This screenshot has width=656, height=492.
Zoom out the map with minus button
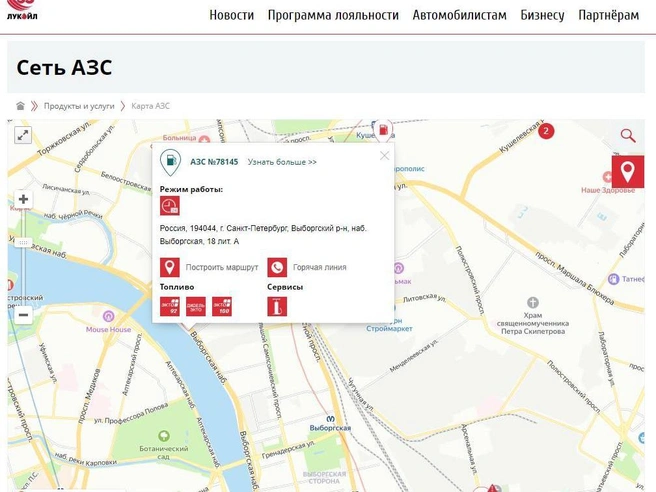(x=23, y=315)
